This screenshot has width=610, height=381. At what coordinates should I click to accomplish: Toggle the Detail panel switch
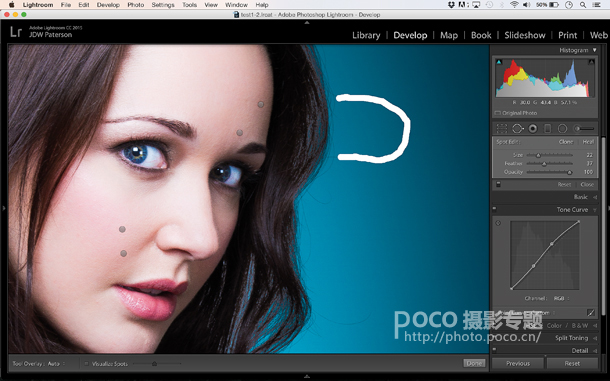pos(494,350)
